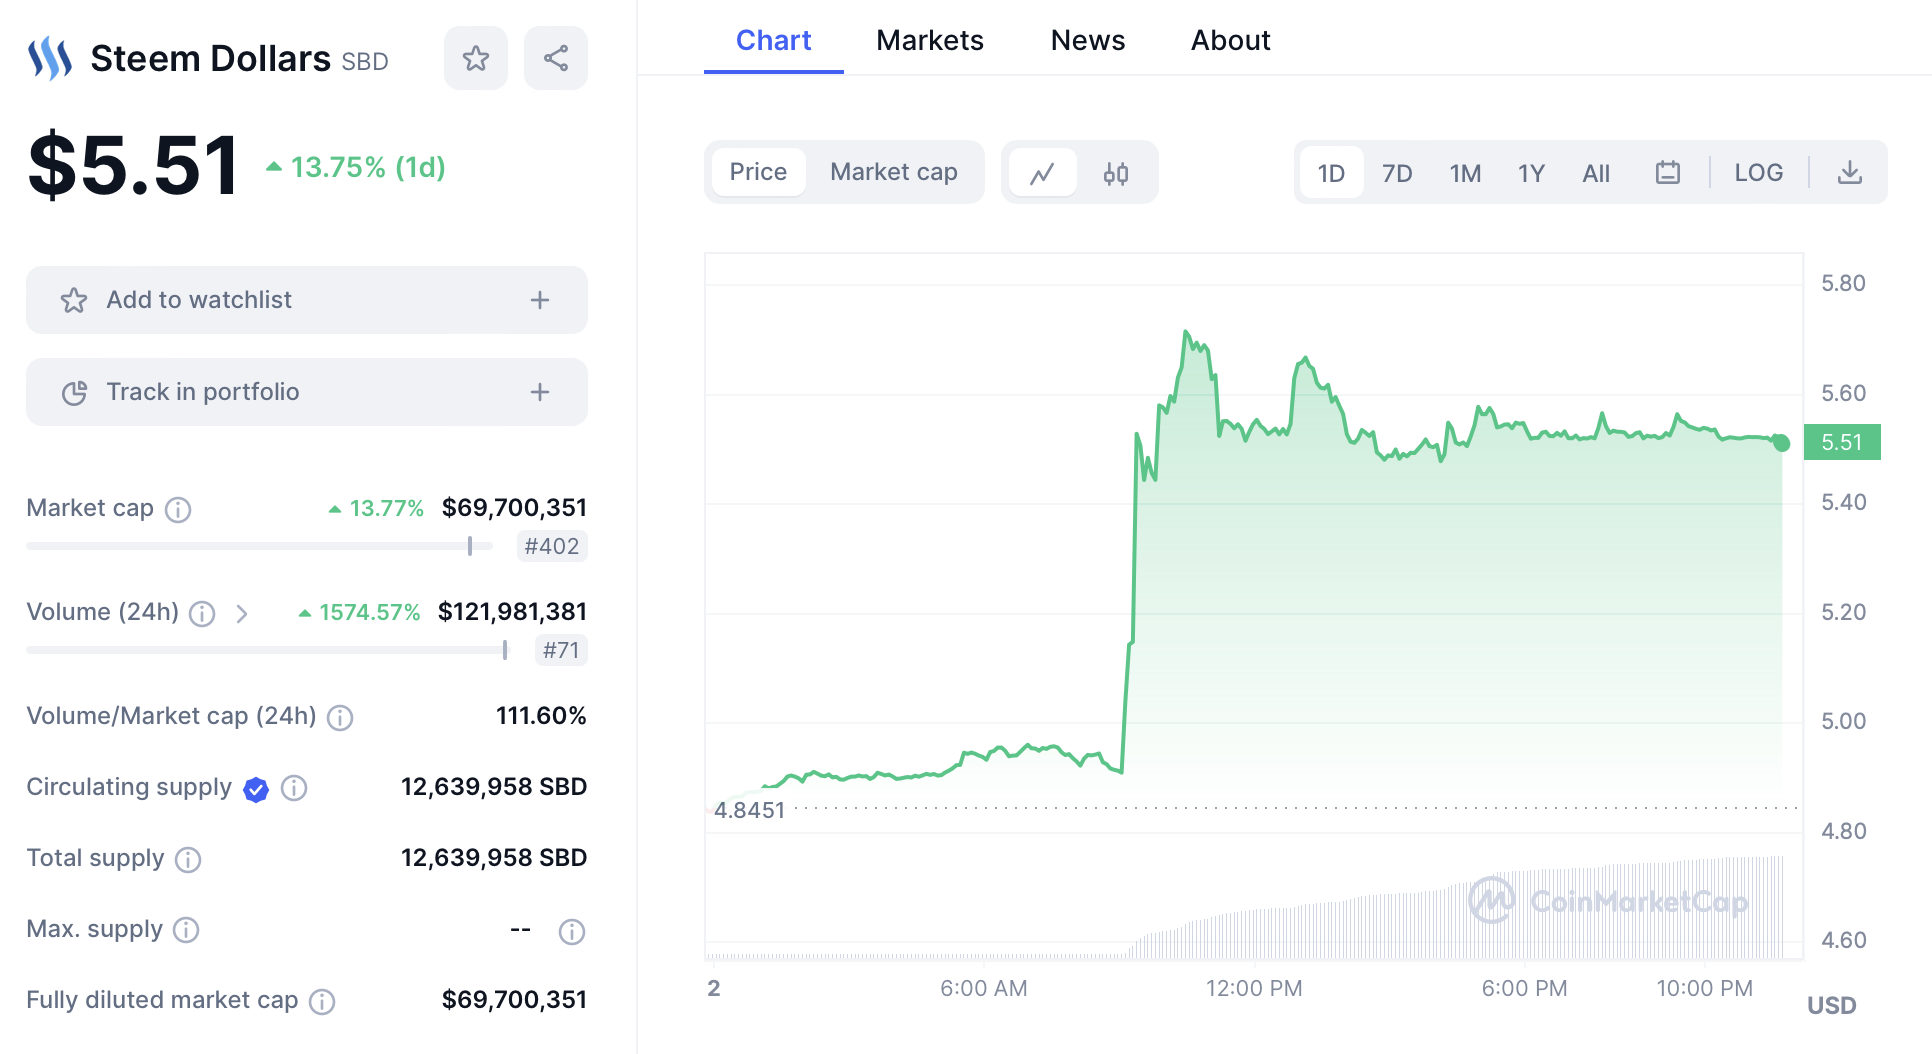1932x1054 pixels.
Task: Click the Add to watchlist button
Action: [x=200, y=300]
